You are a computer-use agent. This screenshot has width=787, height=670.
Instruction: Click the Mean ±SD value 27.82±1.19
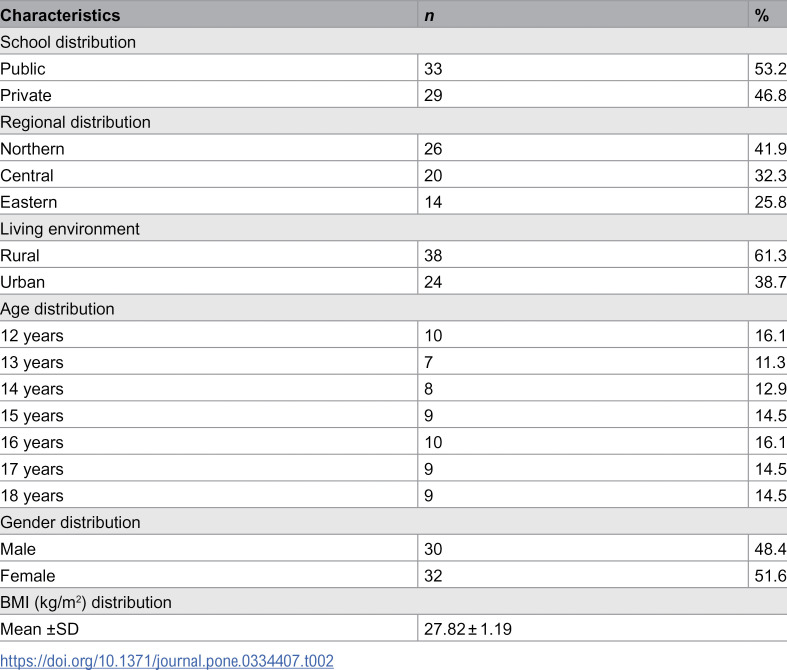[468, 629]
